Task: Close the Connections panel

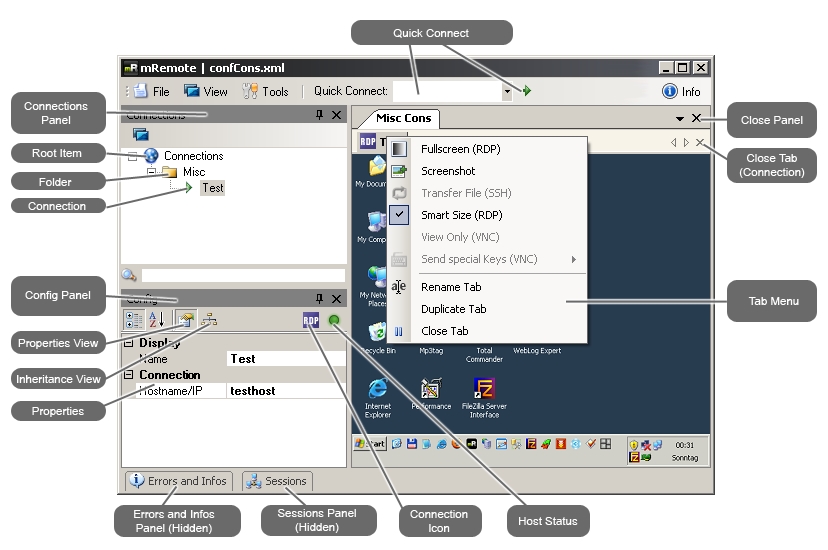Action: (336, 115)
